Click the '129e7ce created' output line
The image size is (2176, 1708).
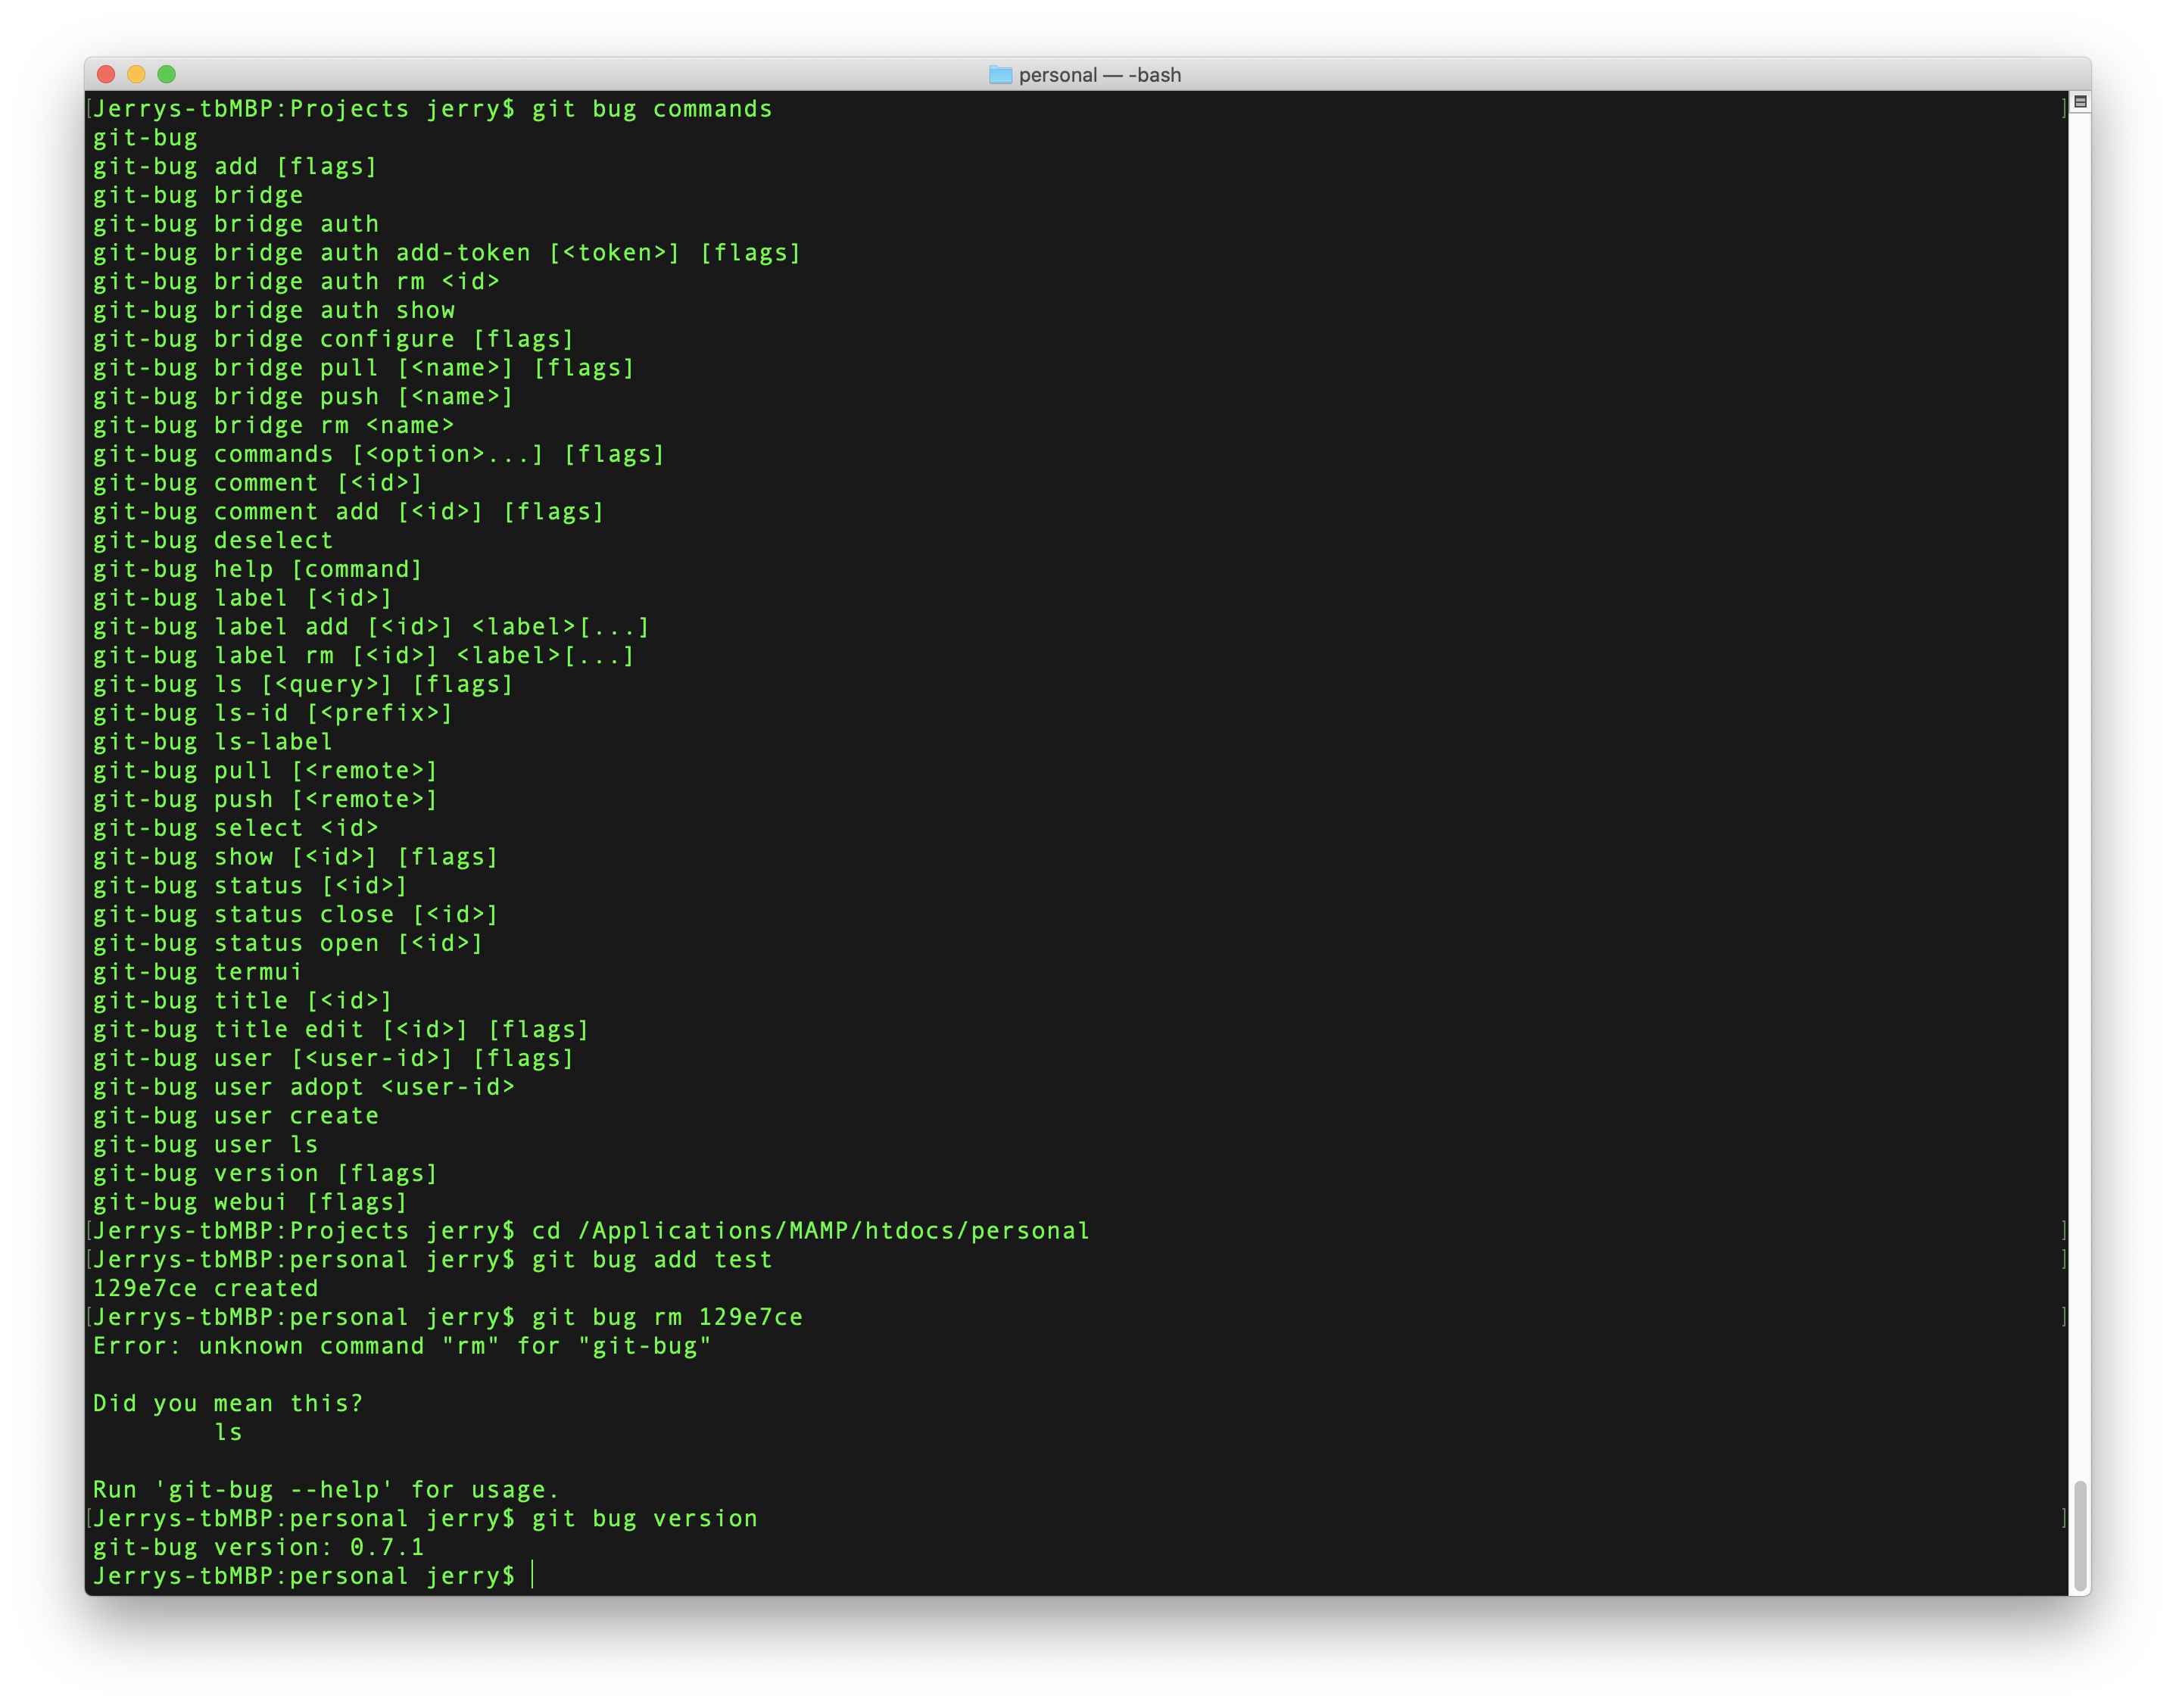pos(205,1288)
